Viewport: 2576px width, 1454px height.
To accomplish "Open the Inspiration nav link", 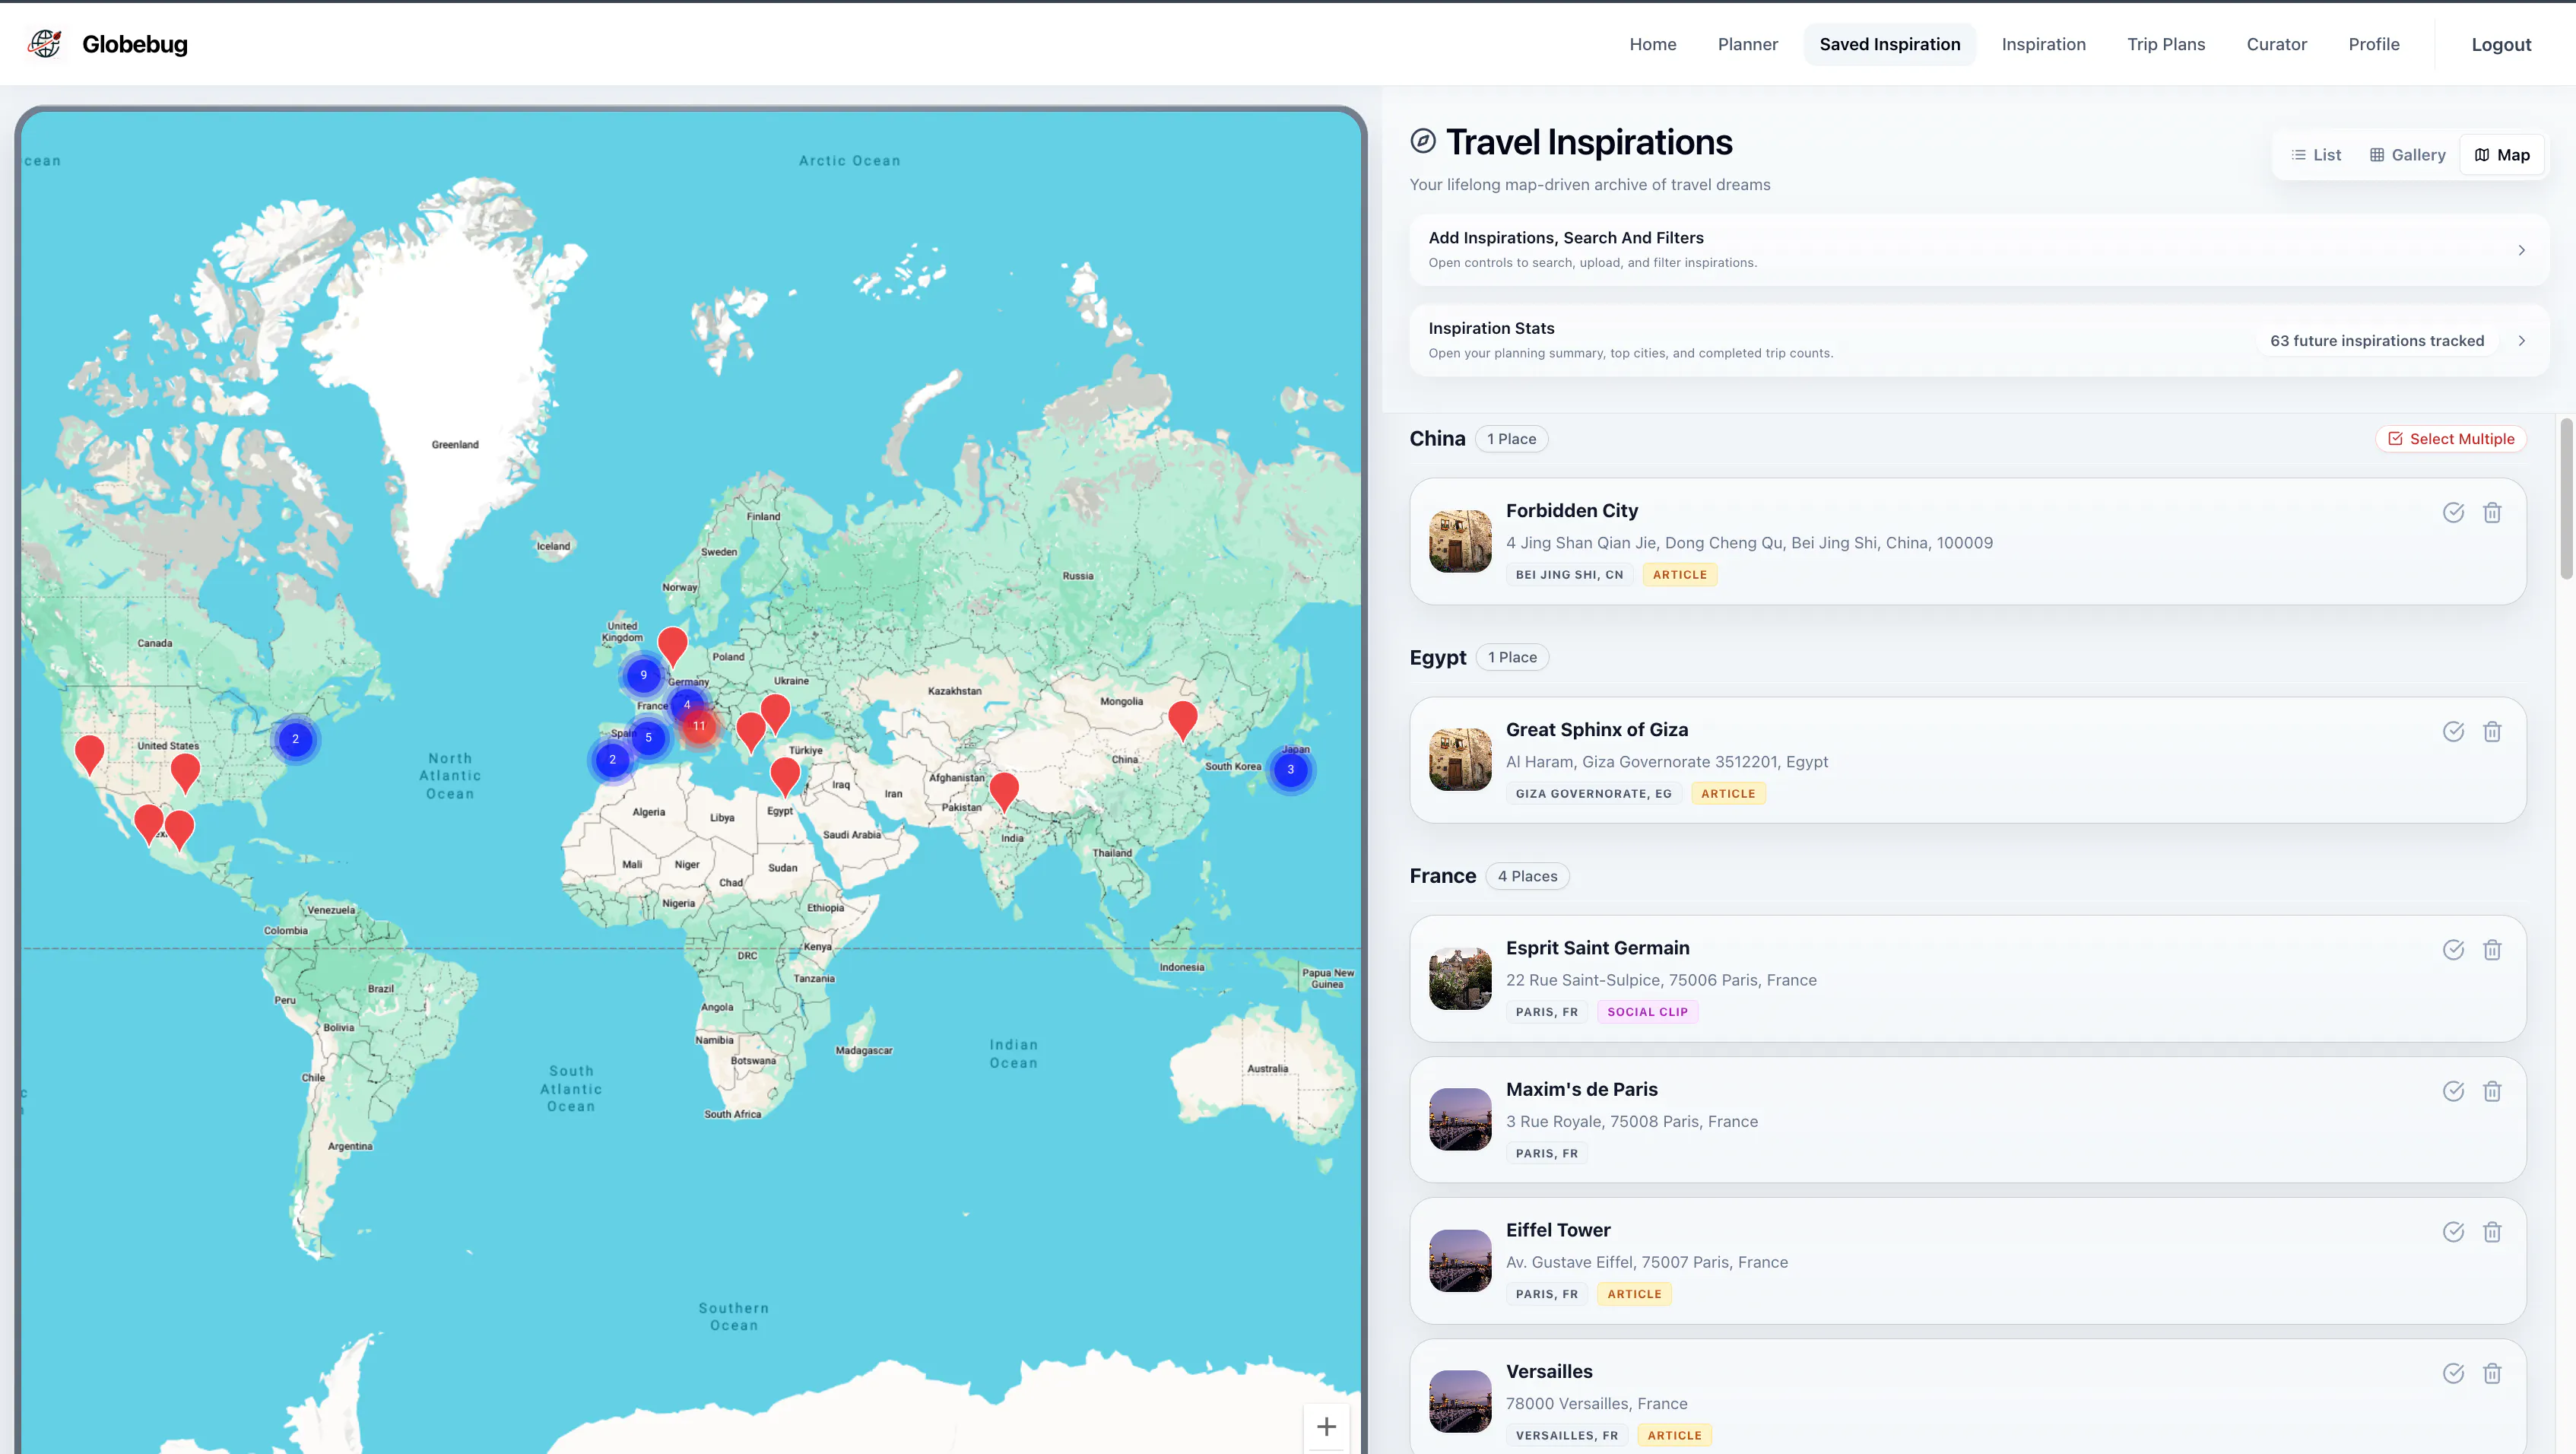I will tap(2043, 44).
